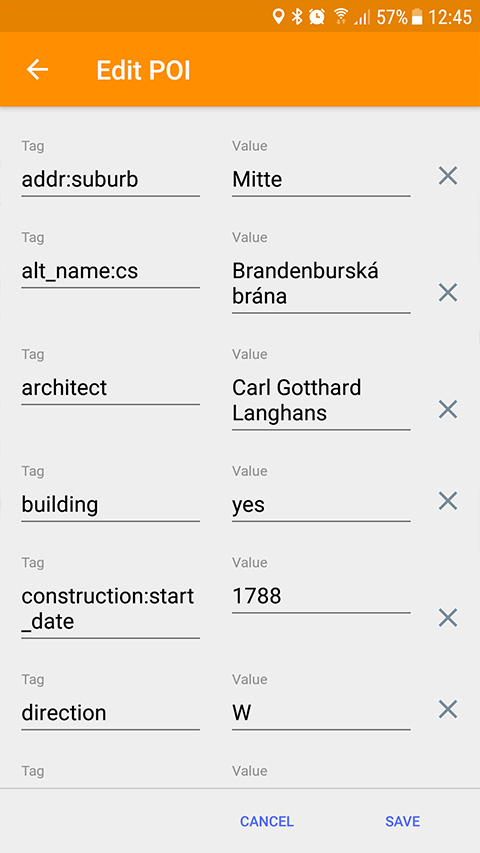Select the architect tag name field
480x853 pixels.
point(110,388)
